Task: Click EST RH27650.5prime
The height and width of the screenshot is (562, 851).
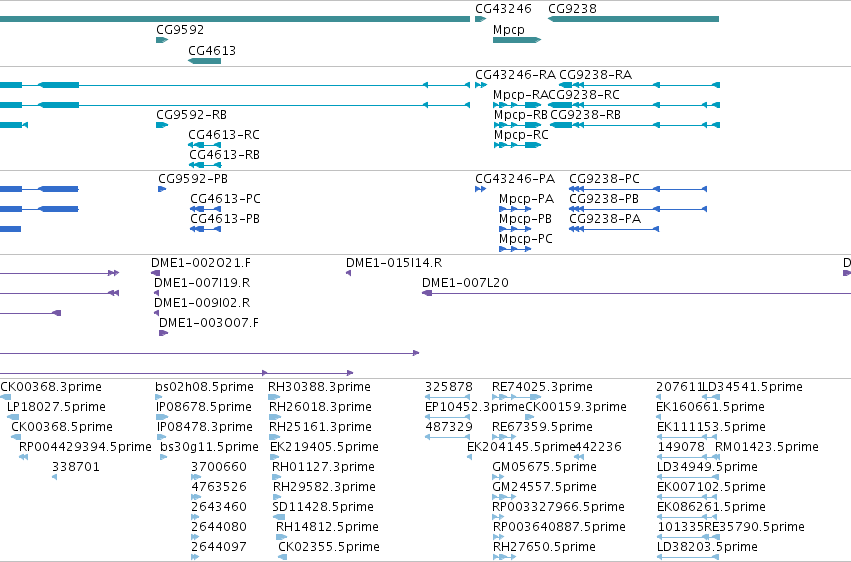Action: click(x=544, y=547)
